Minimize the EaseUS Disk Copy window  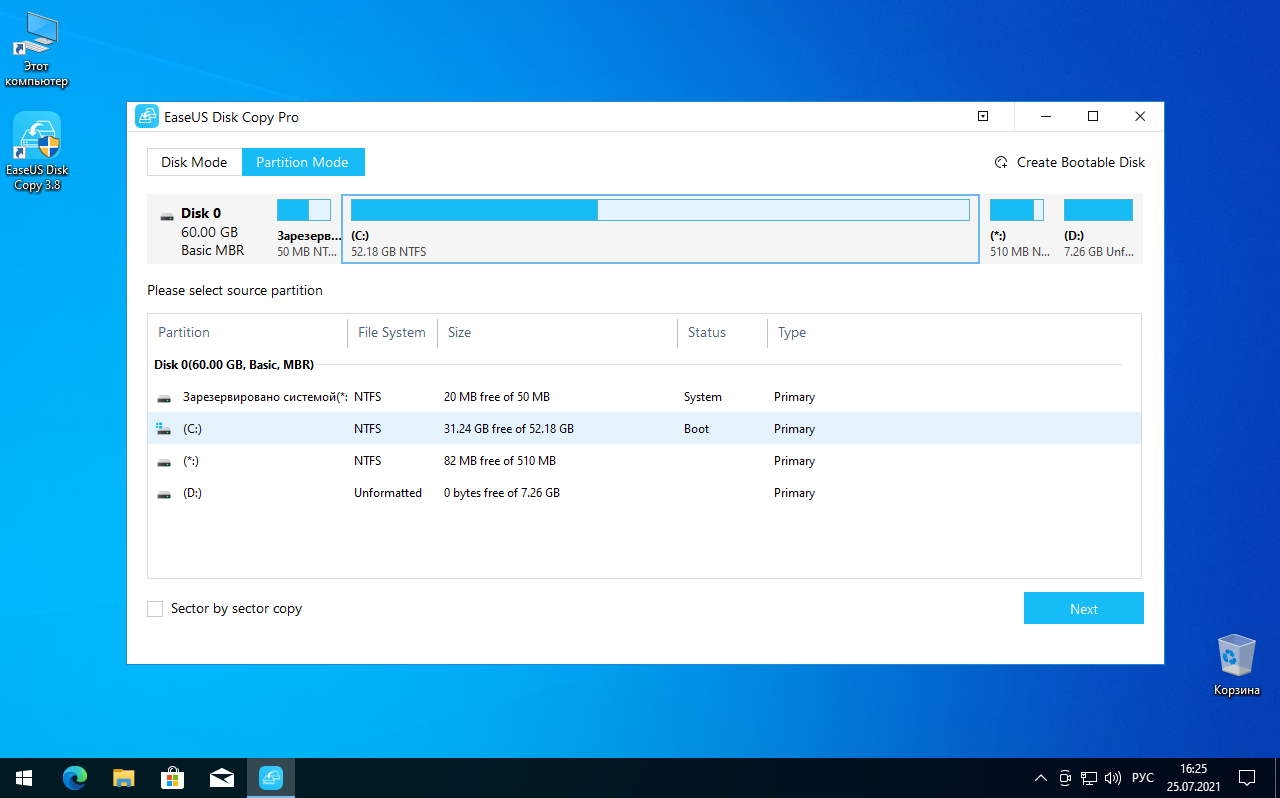pyautogui.click(x=1046, y=116)
